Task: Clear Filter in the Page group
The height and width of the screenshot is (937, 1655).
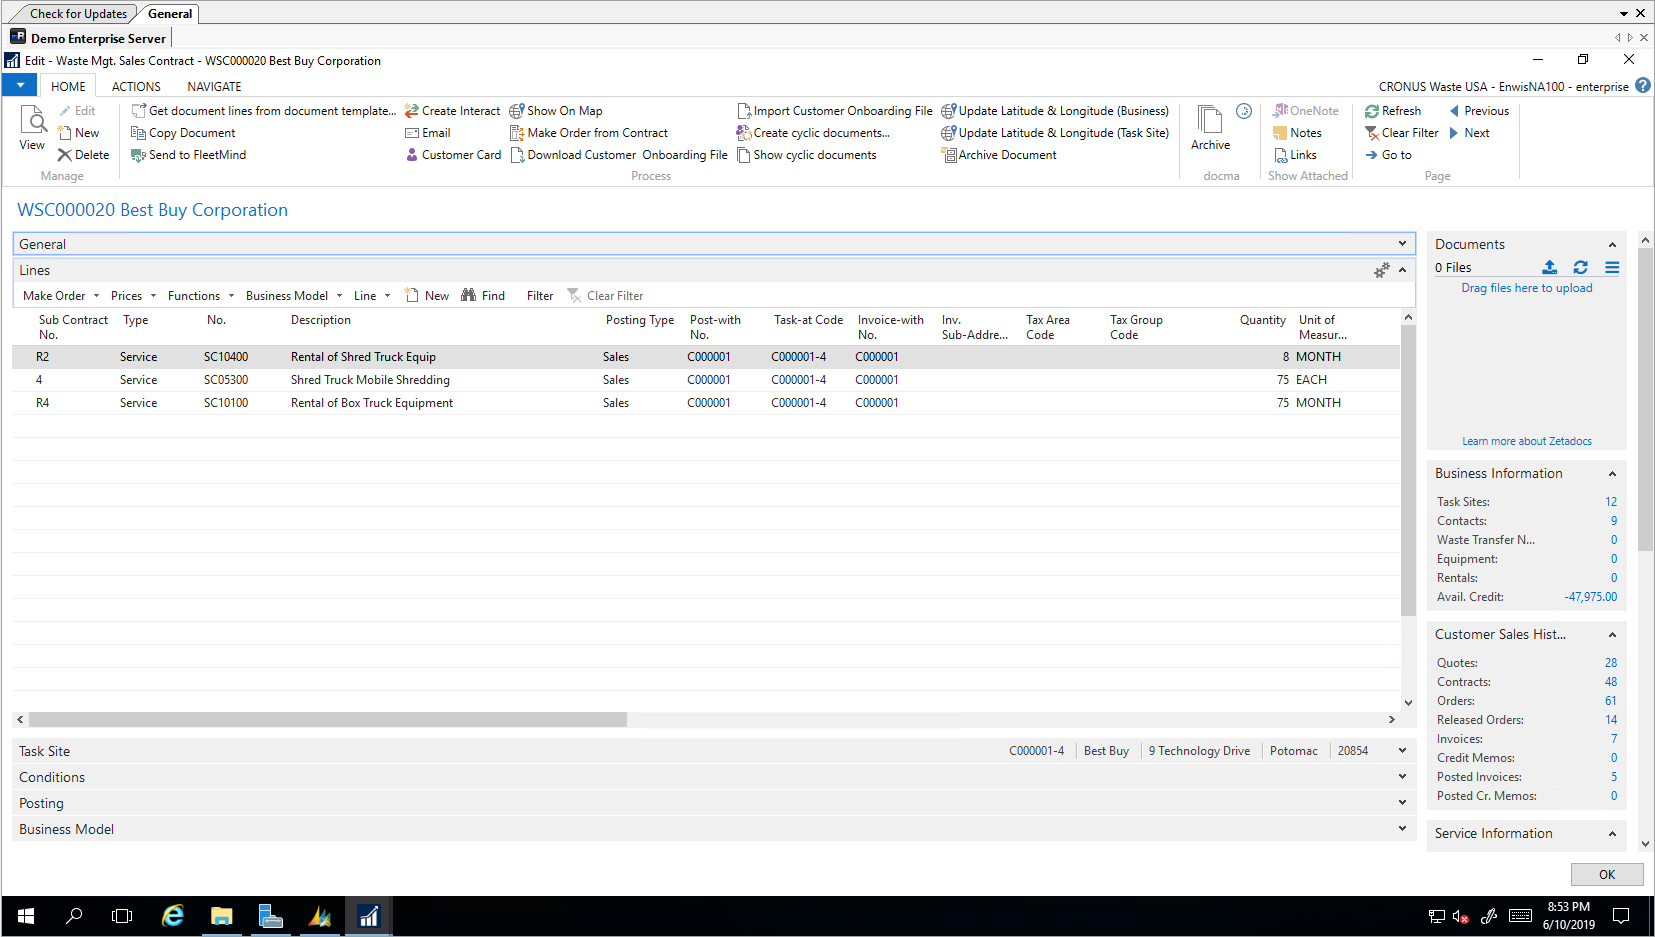Action: tap(1401, 133)
